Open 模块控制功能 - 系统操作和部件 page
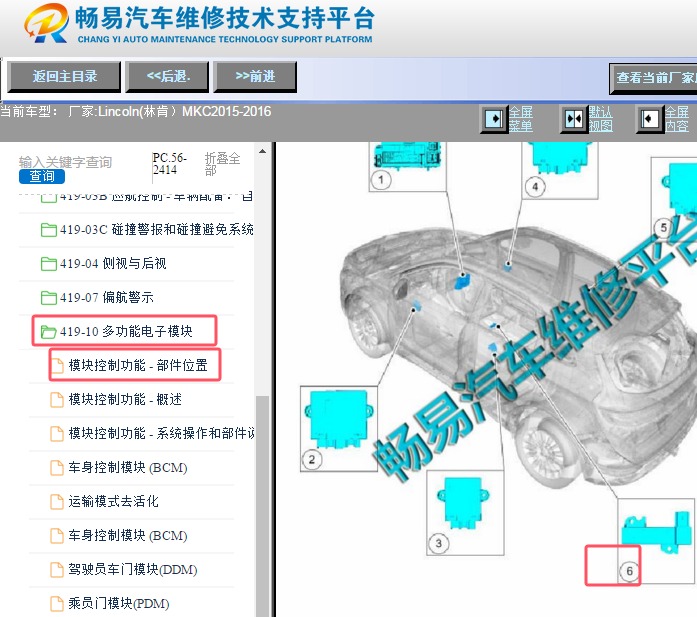This screenshot has height=617, width=697. [162, 433]
